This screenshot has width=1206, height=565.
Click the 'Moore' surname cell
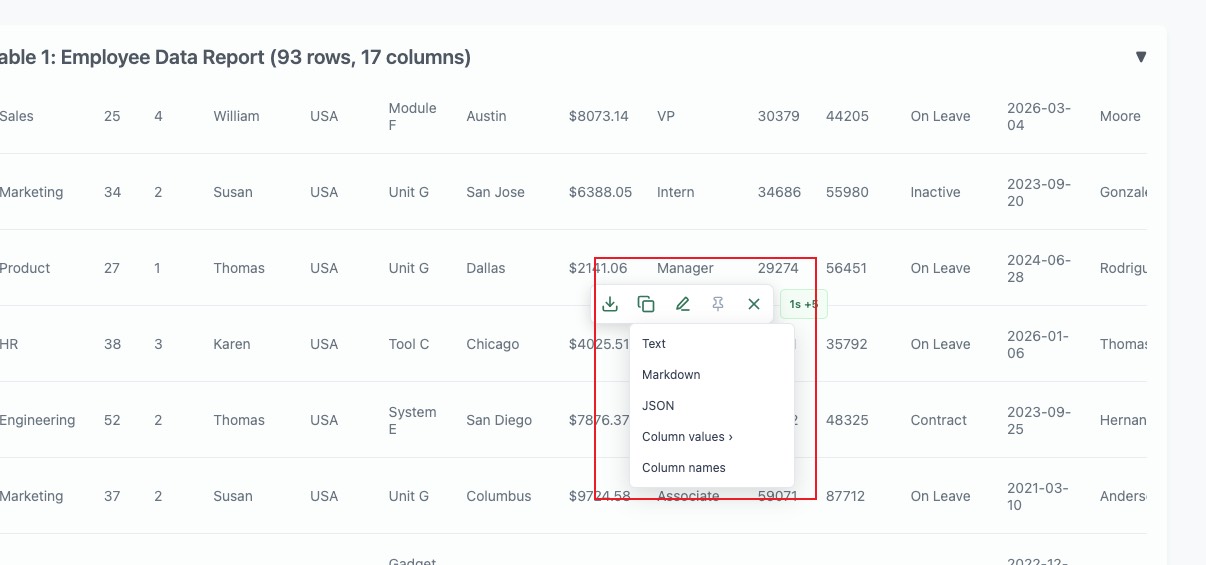tap(1120, 116)
